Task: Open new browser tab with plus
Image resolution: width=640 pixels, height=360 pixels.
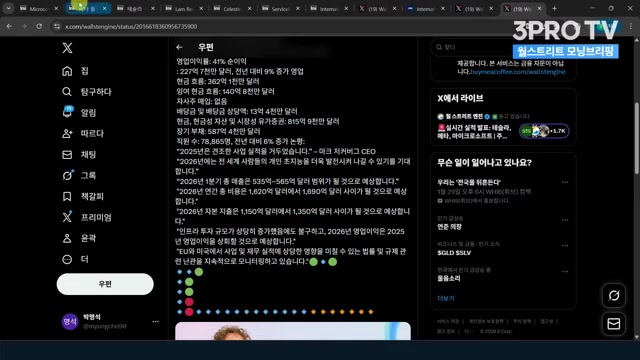Action: click(554, 8)
